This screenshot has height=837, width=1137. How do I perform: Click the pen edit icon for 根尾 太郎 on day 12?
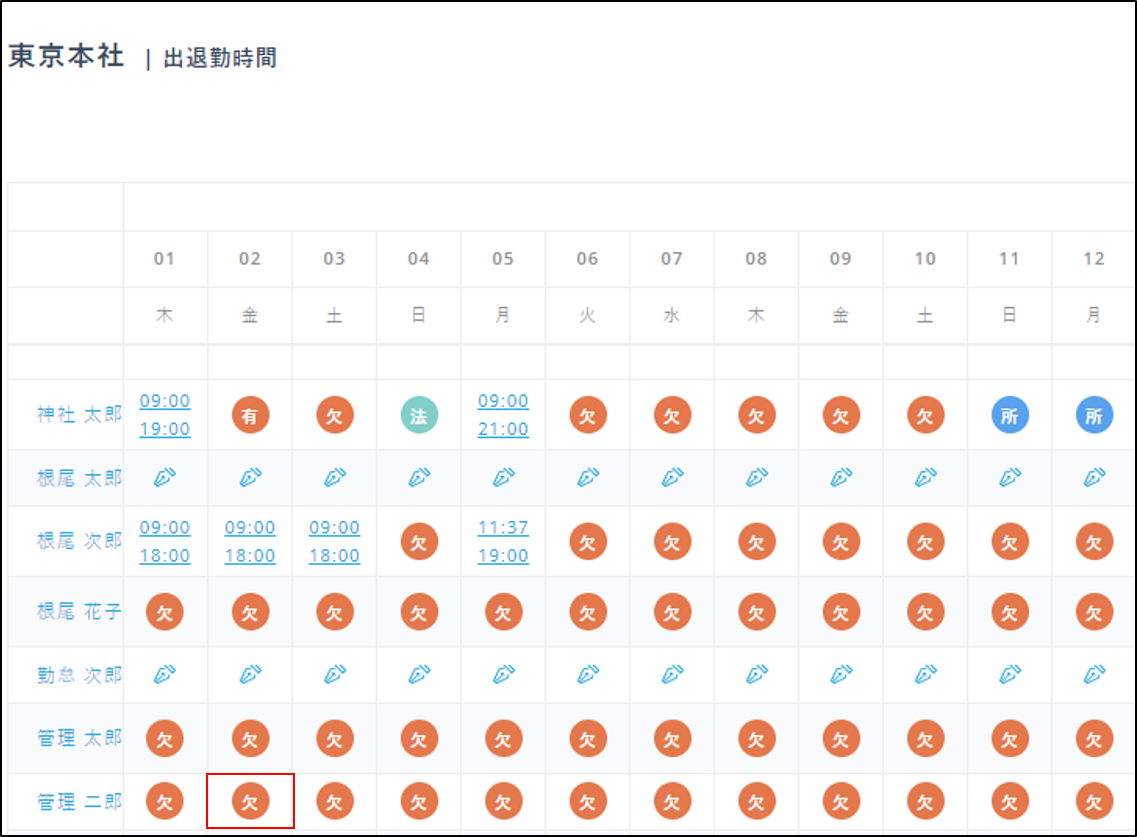[x=1094, y=478]
